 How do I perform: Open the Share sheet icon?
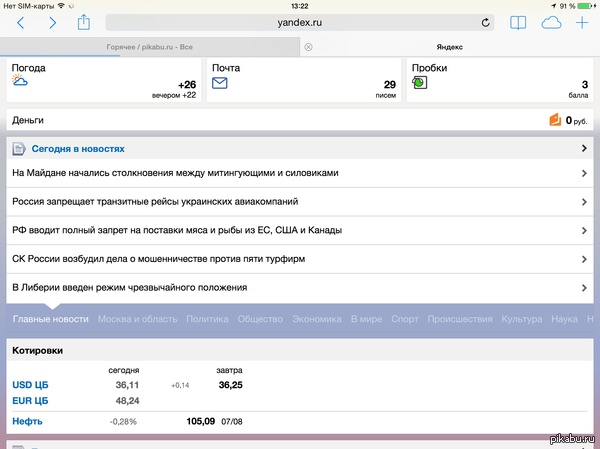tap(84, 21)
